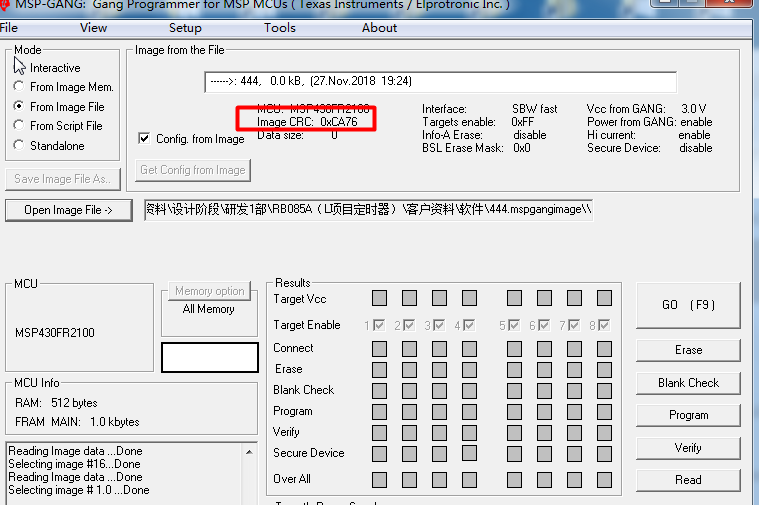759x505 pixels.
Task: Click the RAM: 512 bytes text
Action: coord(56,403)
